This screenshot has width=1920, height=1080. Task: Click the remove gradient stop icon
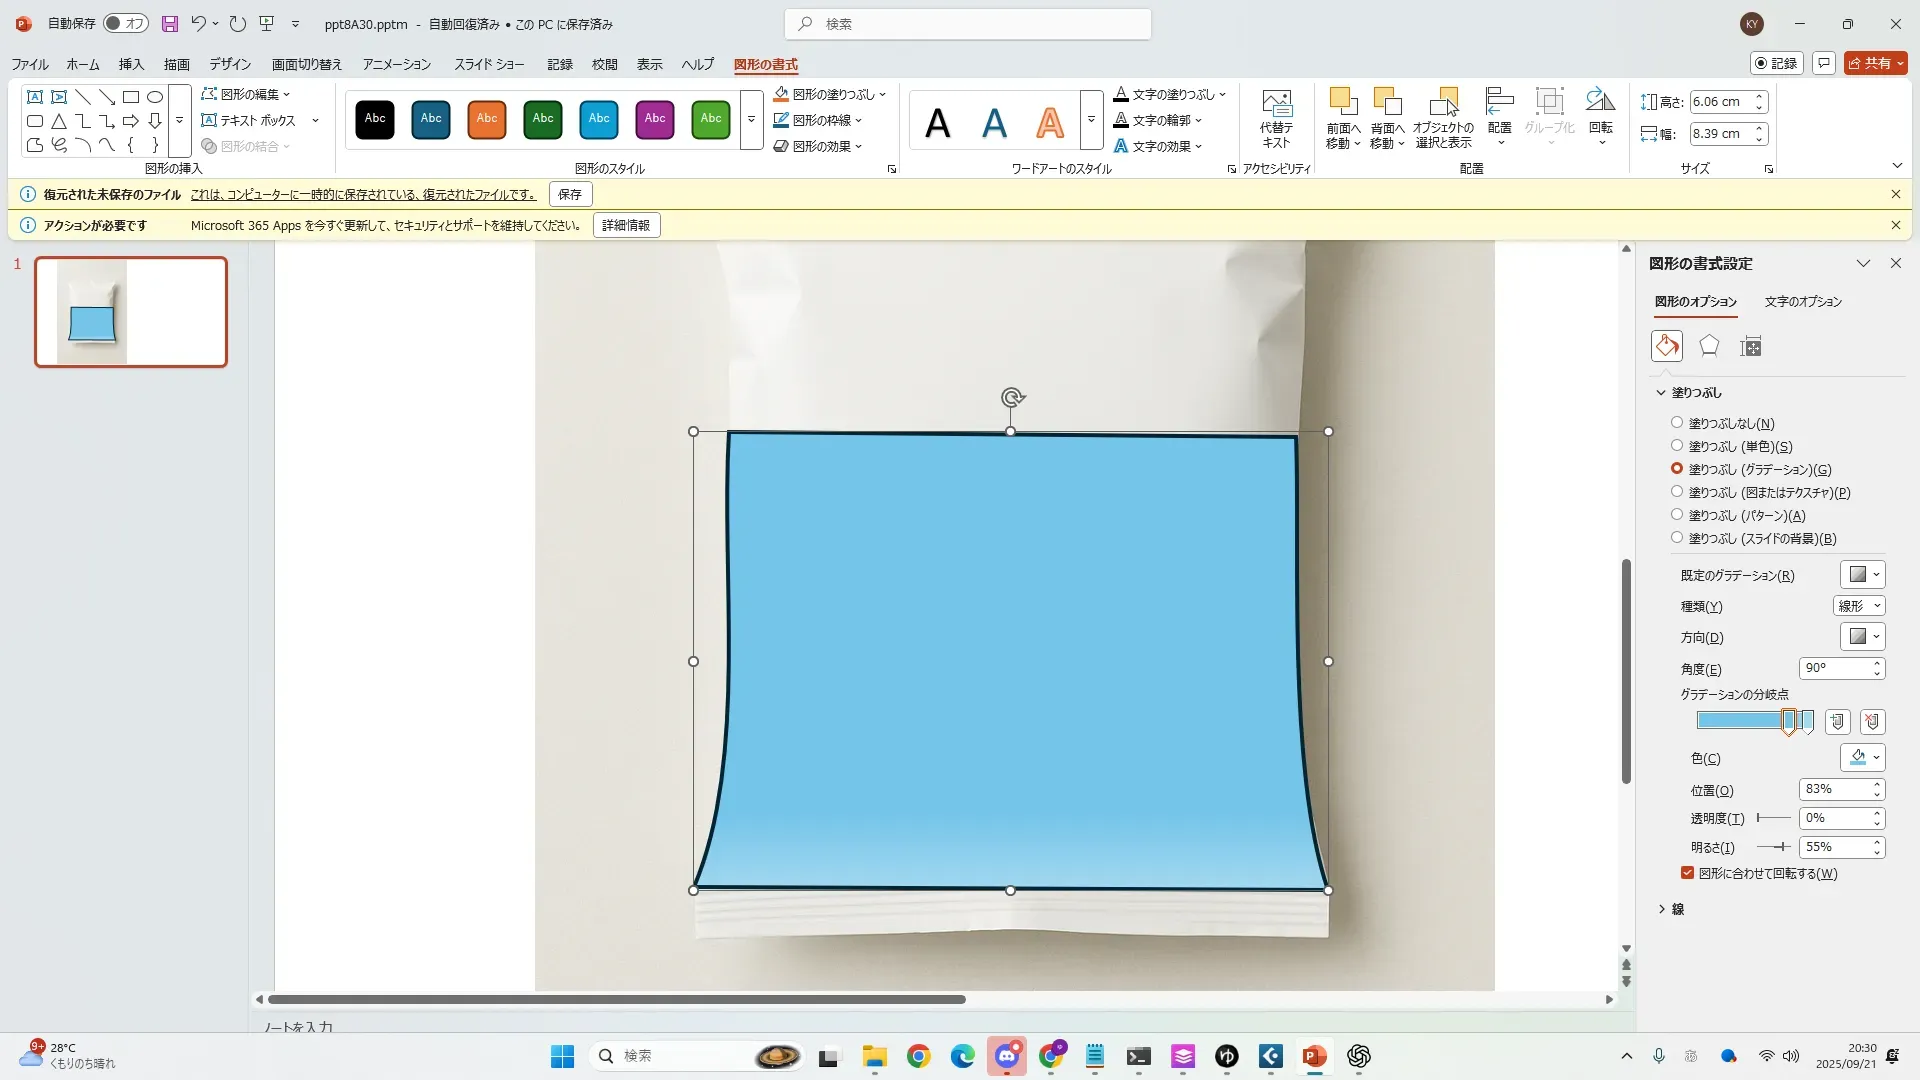(1872, 721)
